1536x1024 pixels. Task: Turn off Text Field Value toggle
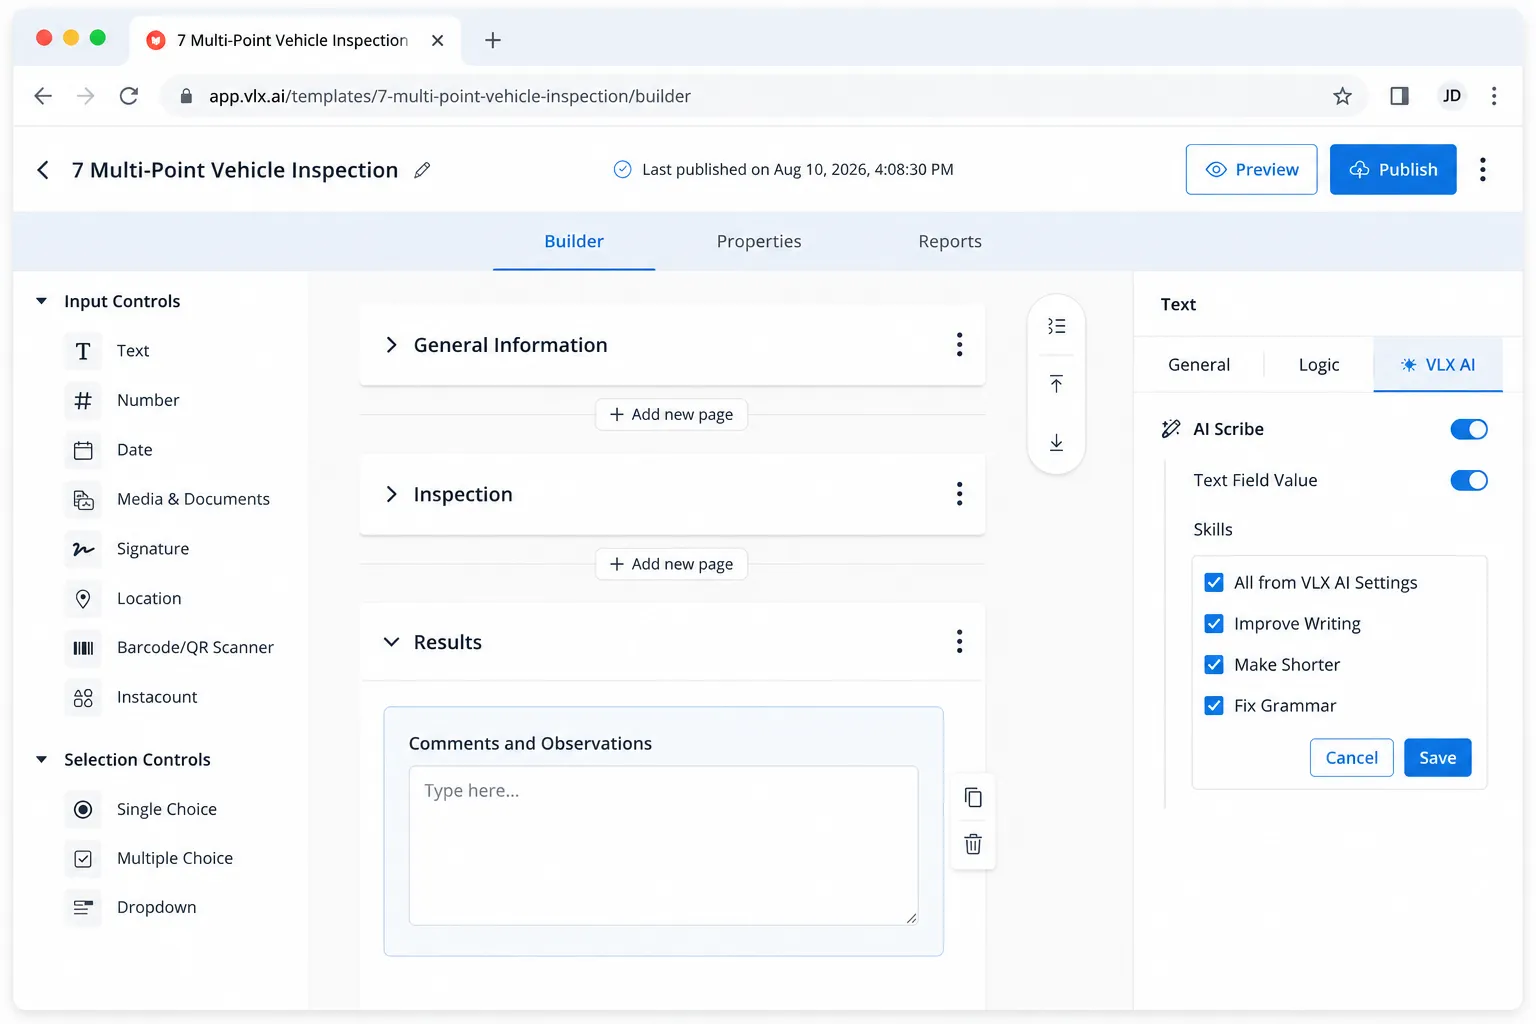[x=1469, y=480]
